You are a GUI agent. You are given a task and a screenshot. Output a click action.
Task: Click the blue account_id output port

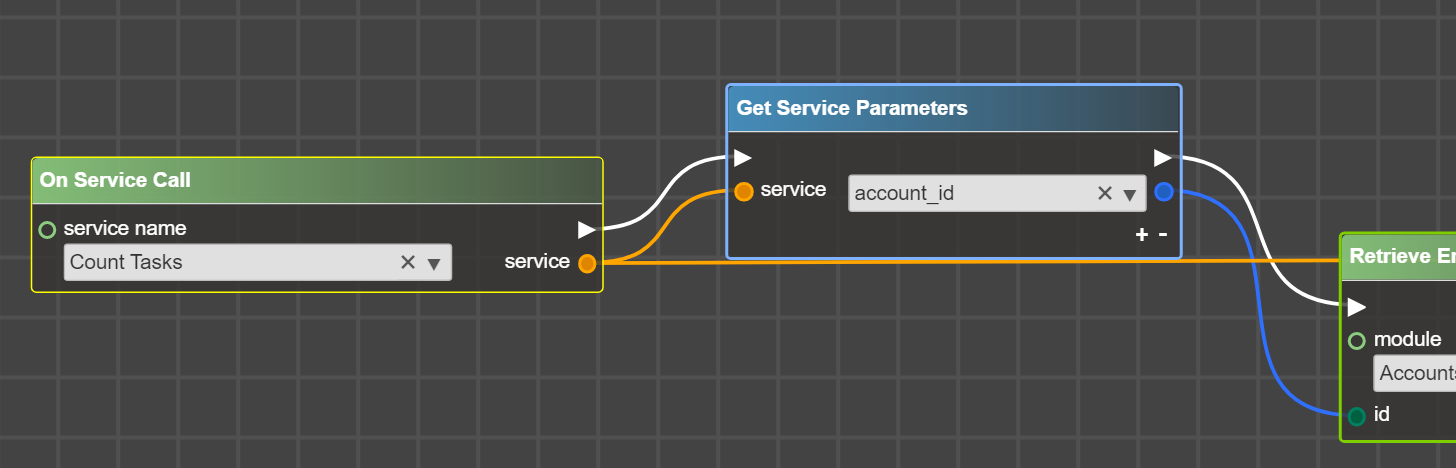pos(1163,192)
